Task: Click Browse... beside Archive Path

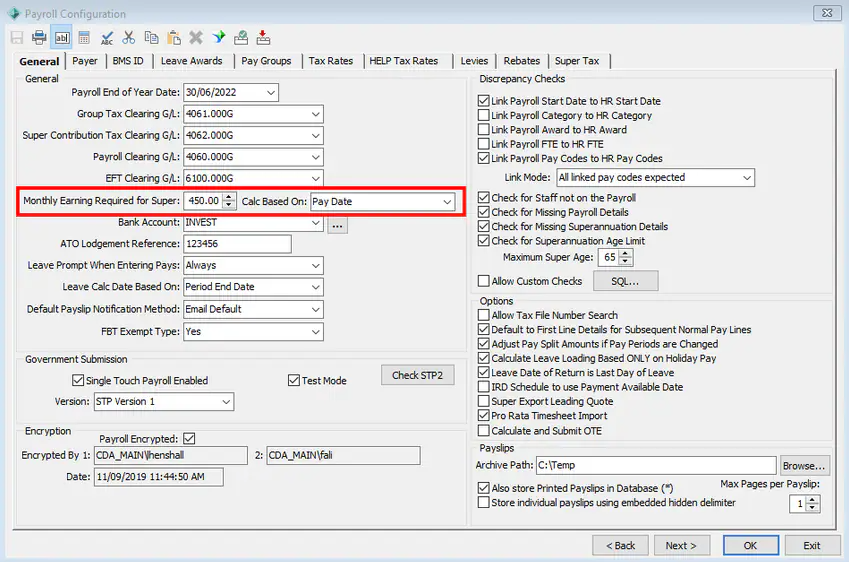Action: tap(804, 466)
